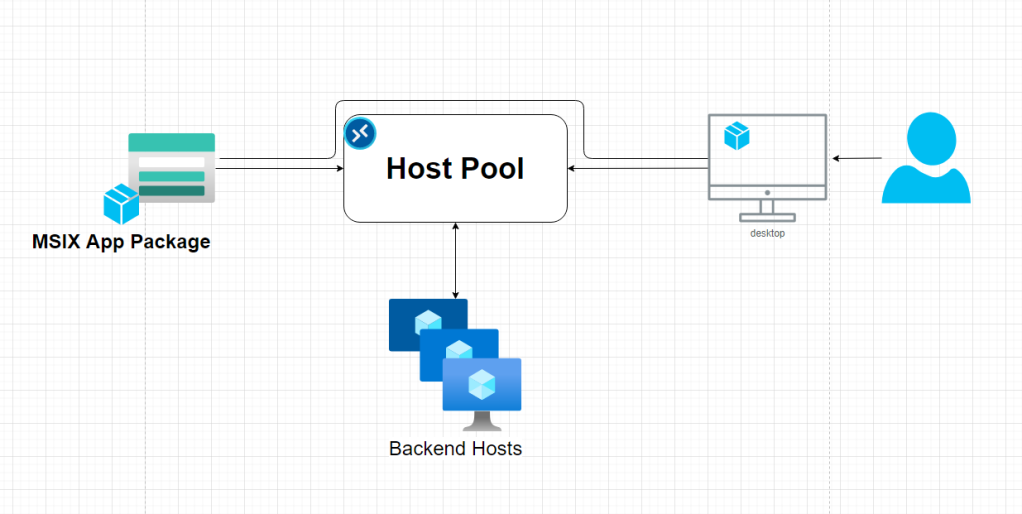Select the arrow from storage into Host Pool

(280, 169)
